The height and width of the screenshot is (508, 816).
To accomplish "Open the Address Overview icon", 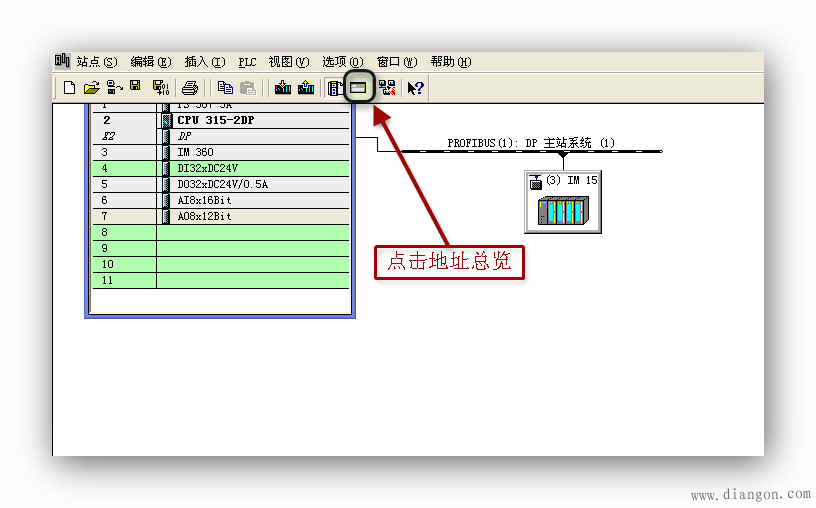I will [x=358, y=88].
